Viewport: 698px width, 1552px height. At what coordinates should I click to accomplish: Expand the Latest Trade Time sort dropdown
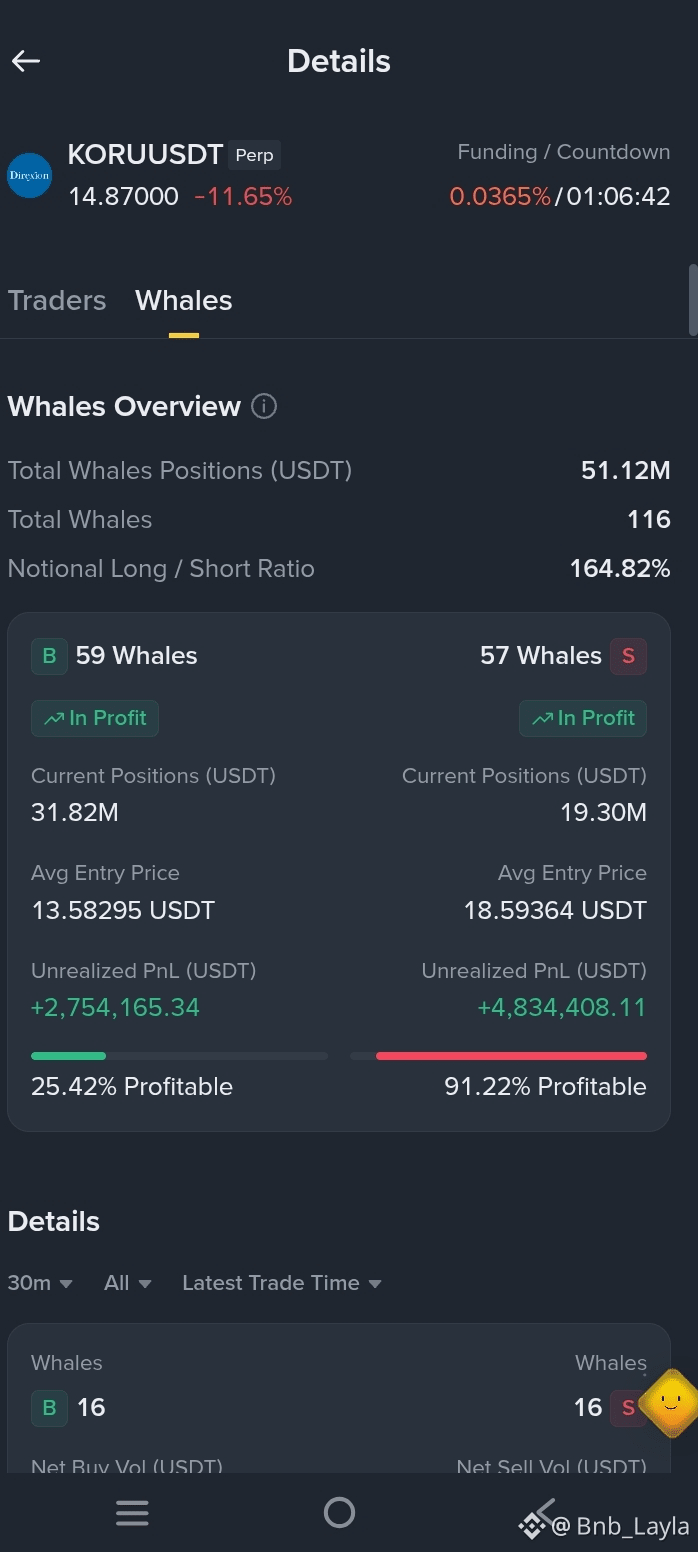tap(282, 1283)
